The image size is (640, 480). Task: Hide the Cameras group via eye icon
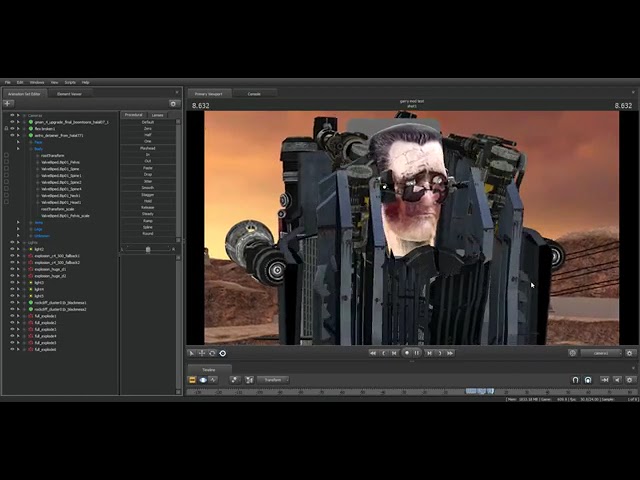pyautogui.click(x=12, y=116)
